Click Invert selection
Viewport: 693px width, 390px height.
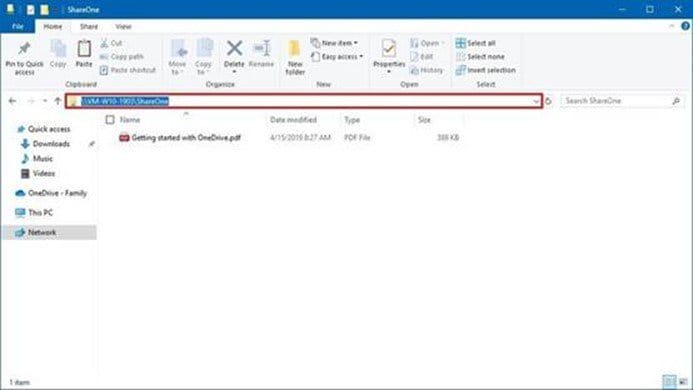coord(485,70)
